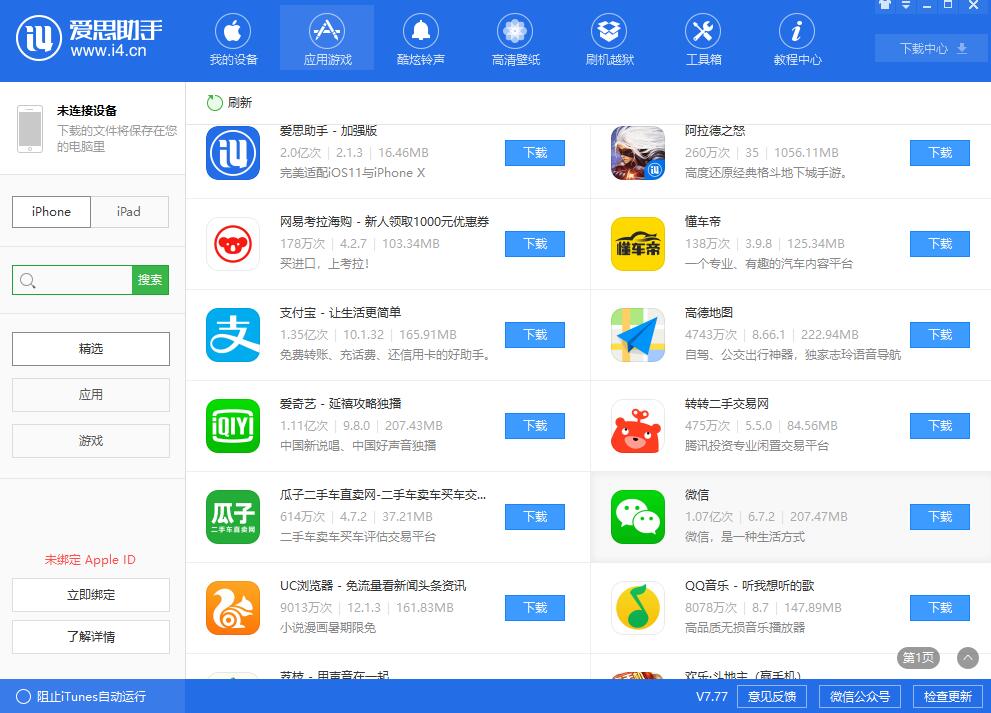Viewport: 991px width, 713px height.
Task: Open the 阿拉德之怒 game icon
Action: pos(638,153)
